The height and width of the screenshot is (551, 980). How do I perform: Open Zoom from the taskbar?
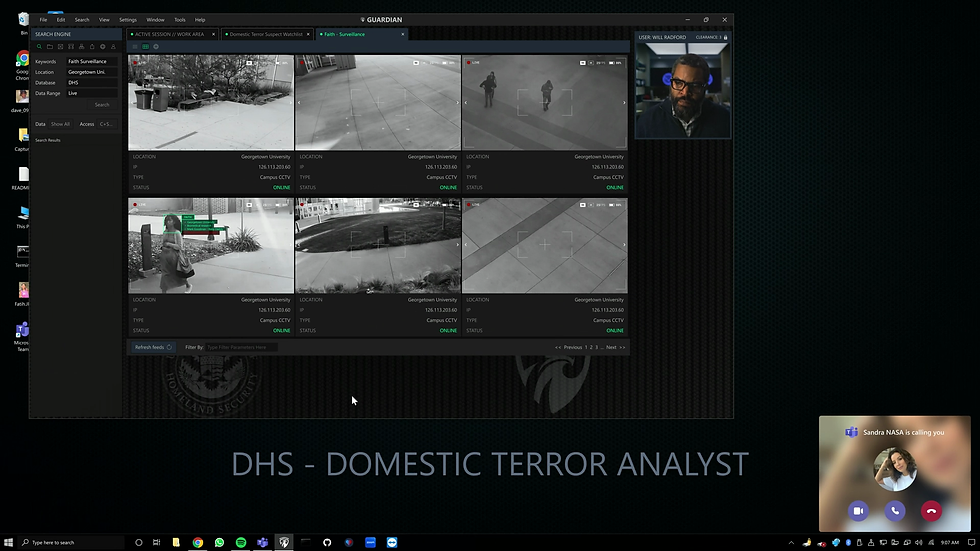coord(370,542)
